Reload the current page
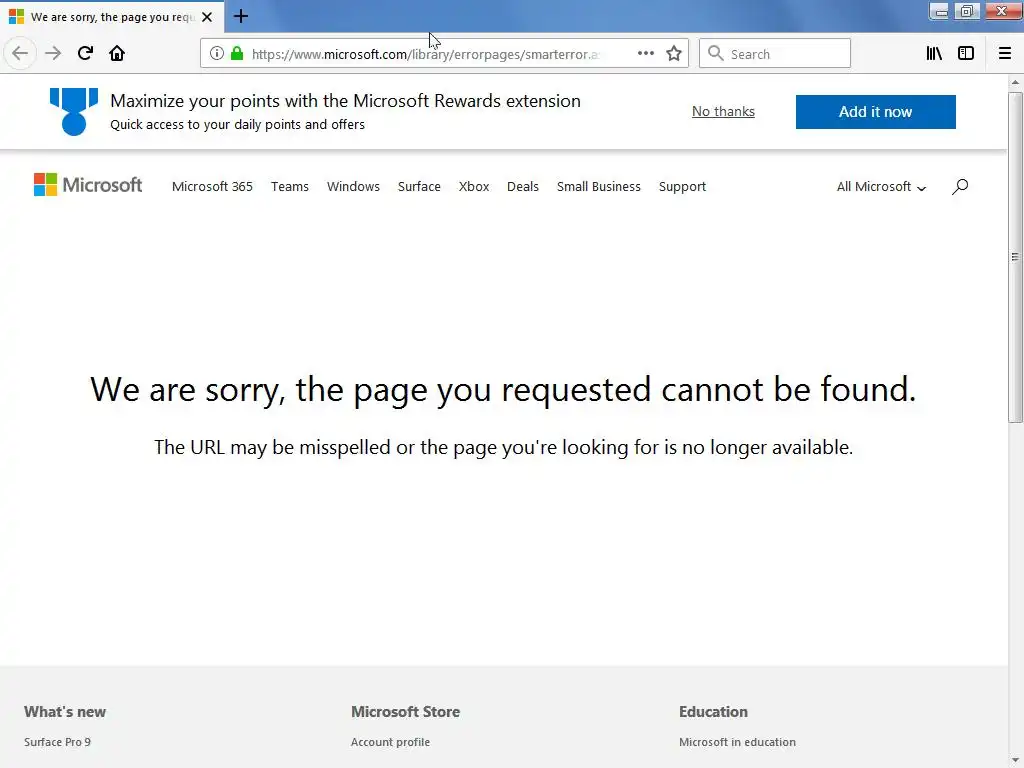 pyautogui.click(x=85, y=54)
